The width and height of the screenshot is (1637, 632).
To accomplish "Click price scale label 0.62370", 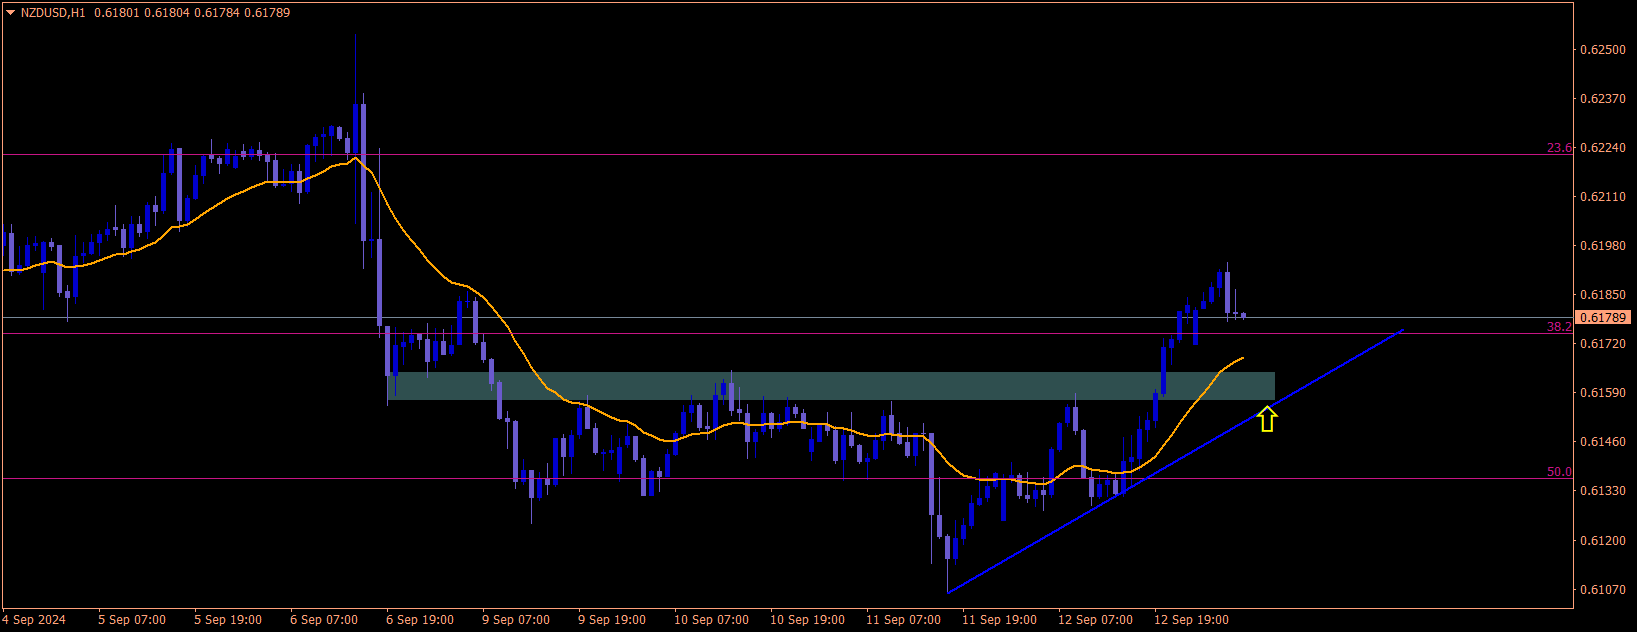I will pos(1603,99).
